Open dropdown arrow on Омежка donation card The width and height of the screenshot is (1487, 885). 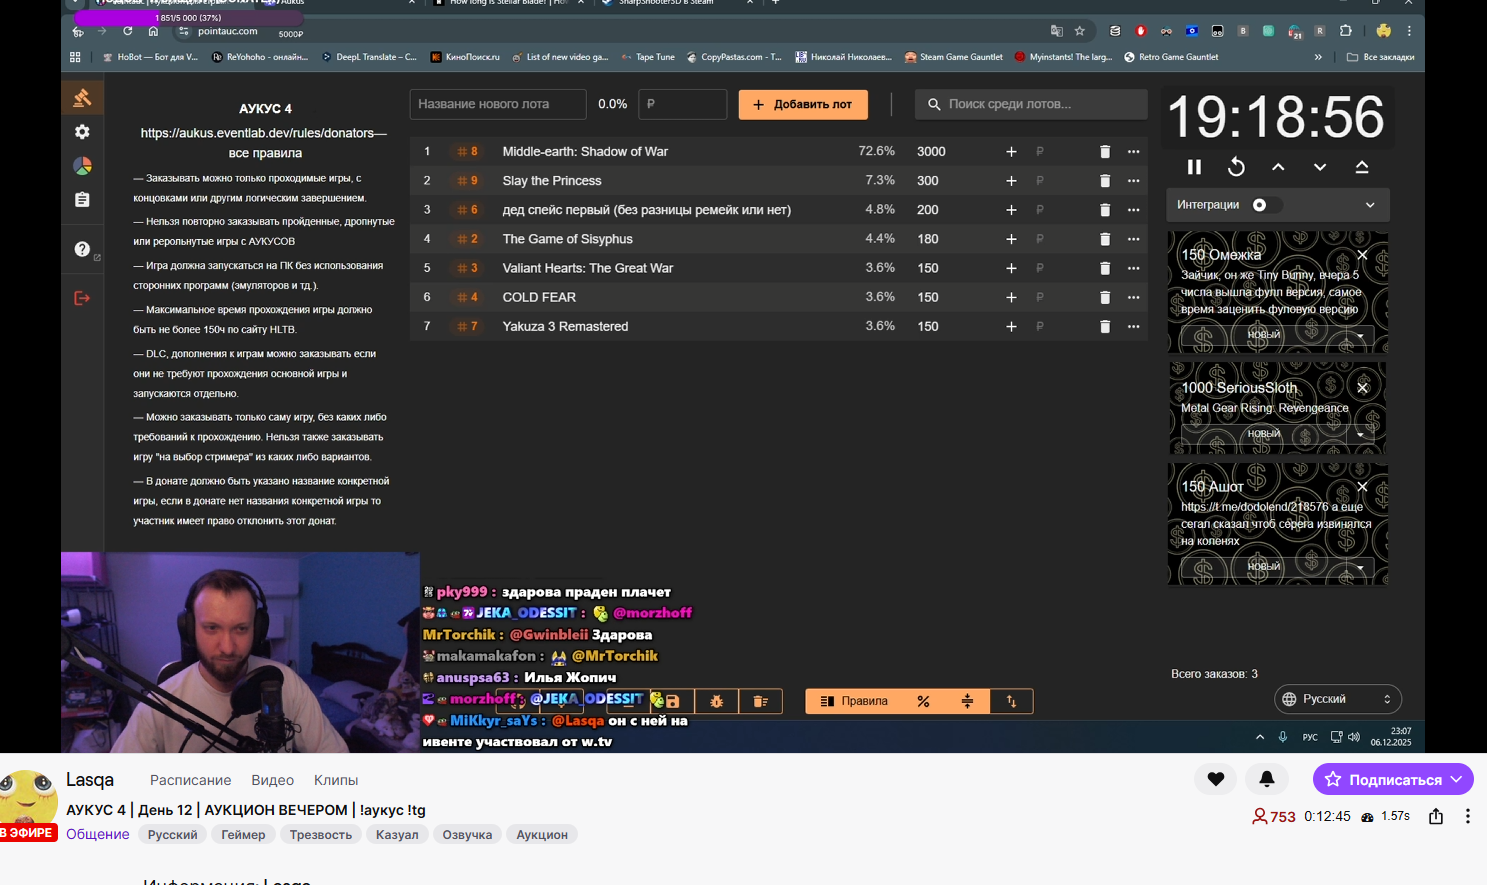(x=1360, y=336)
